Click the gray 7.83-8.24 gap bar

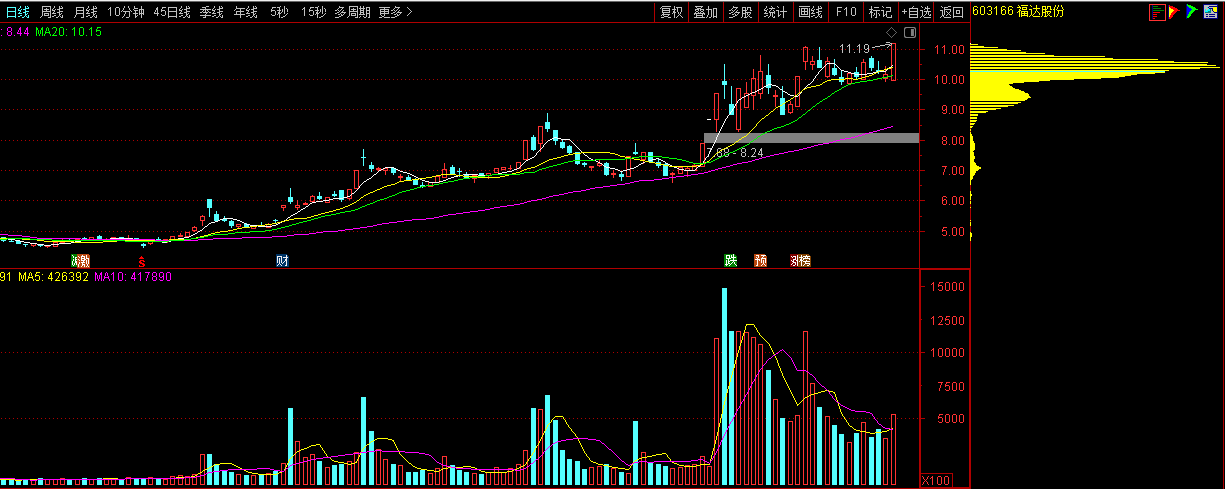tap(811, 138)
